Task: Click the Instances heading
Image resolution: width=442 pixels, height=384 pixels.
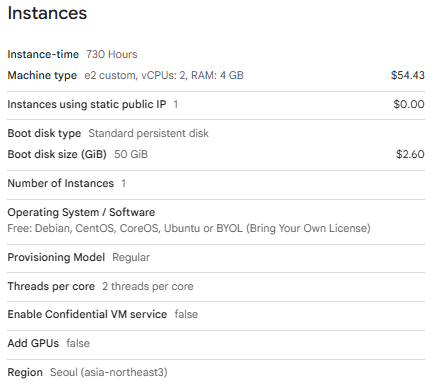Action: 47,13
